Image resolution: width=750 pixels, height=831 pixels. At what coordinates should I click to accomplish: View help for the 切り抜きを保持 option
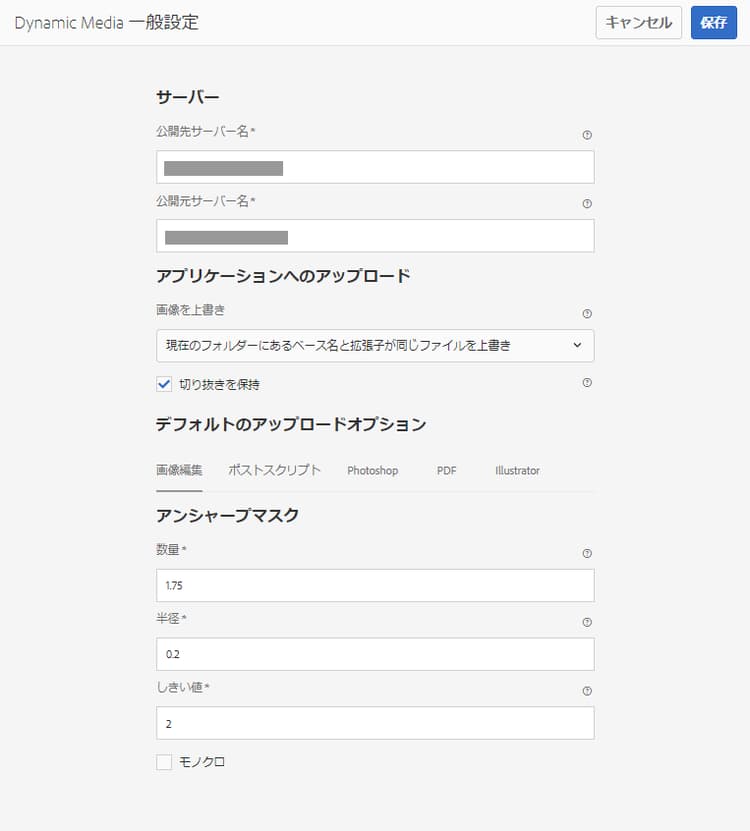[587, 382]
